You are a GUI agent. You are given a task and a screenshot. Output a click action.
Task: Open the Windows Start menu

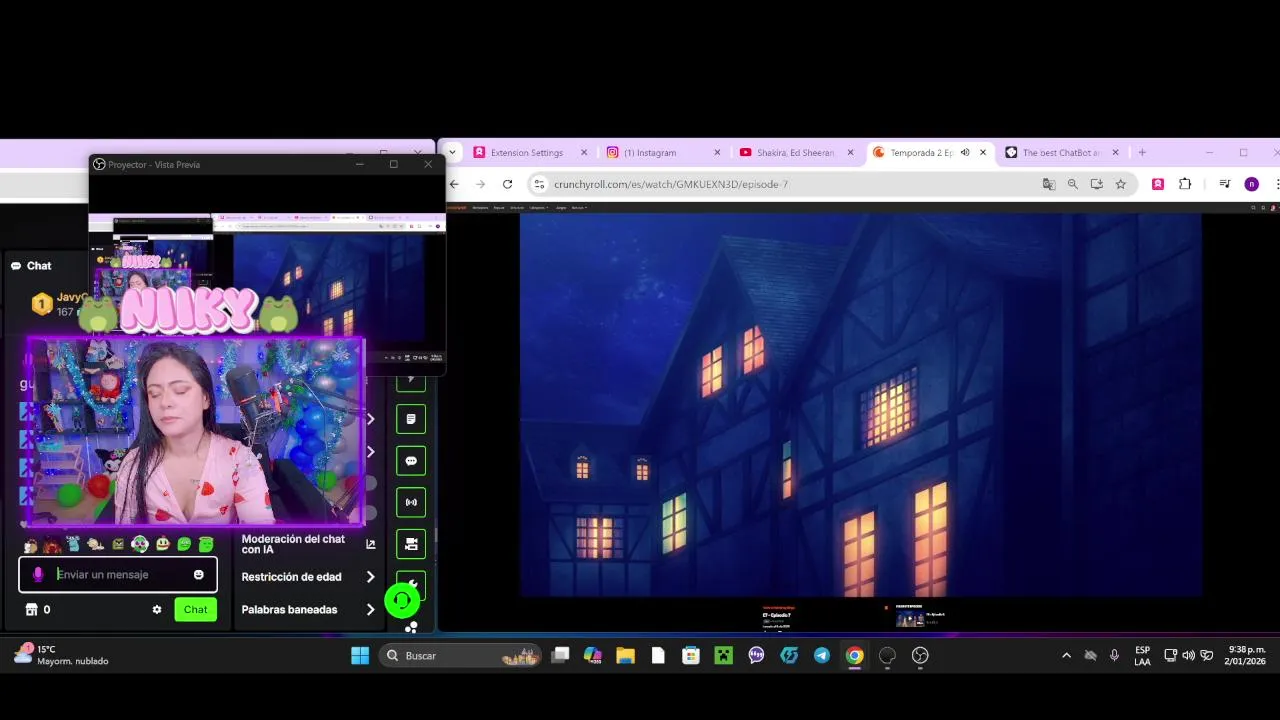click(x=360, y=656)
